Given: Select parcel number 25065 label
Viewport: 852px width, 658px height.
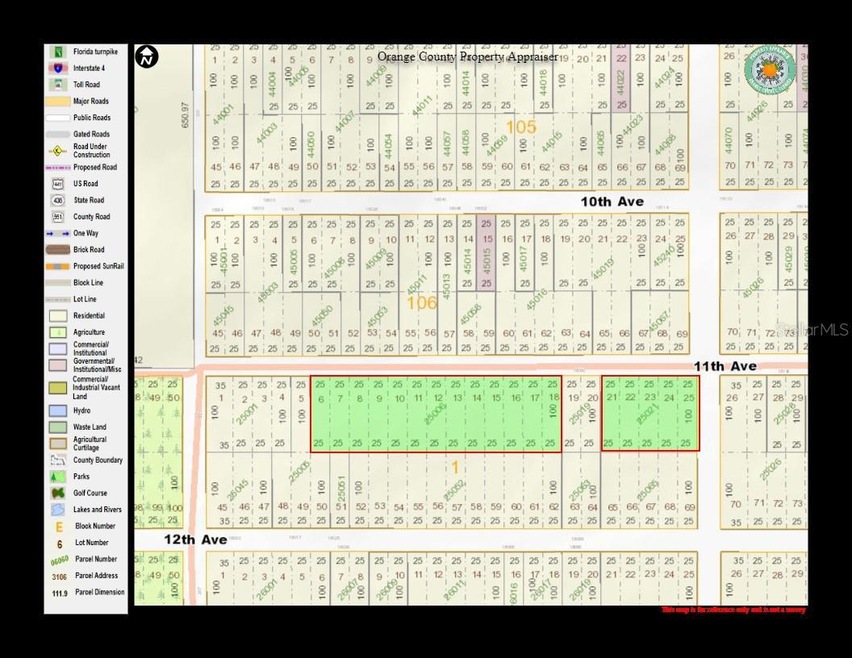Looking at the screenshot, I should [646, 490].
